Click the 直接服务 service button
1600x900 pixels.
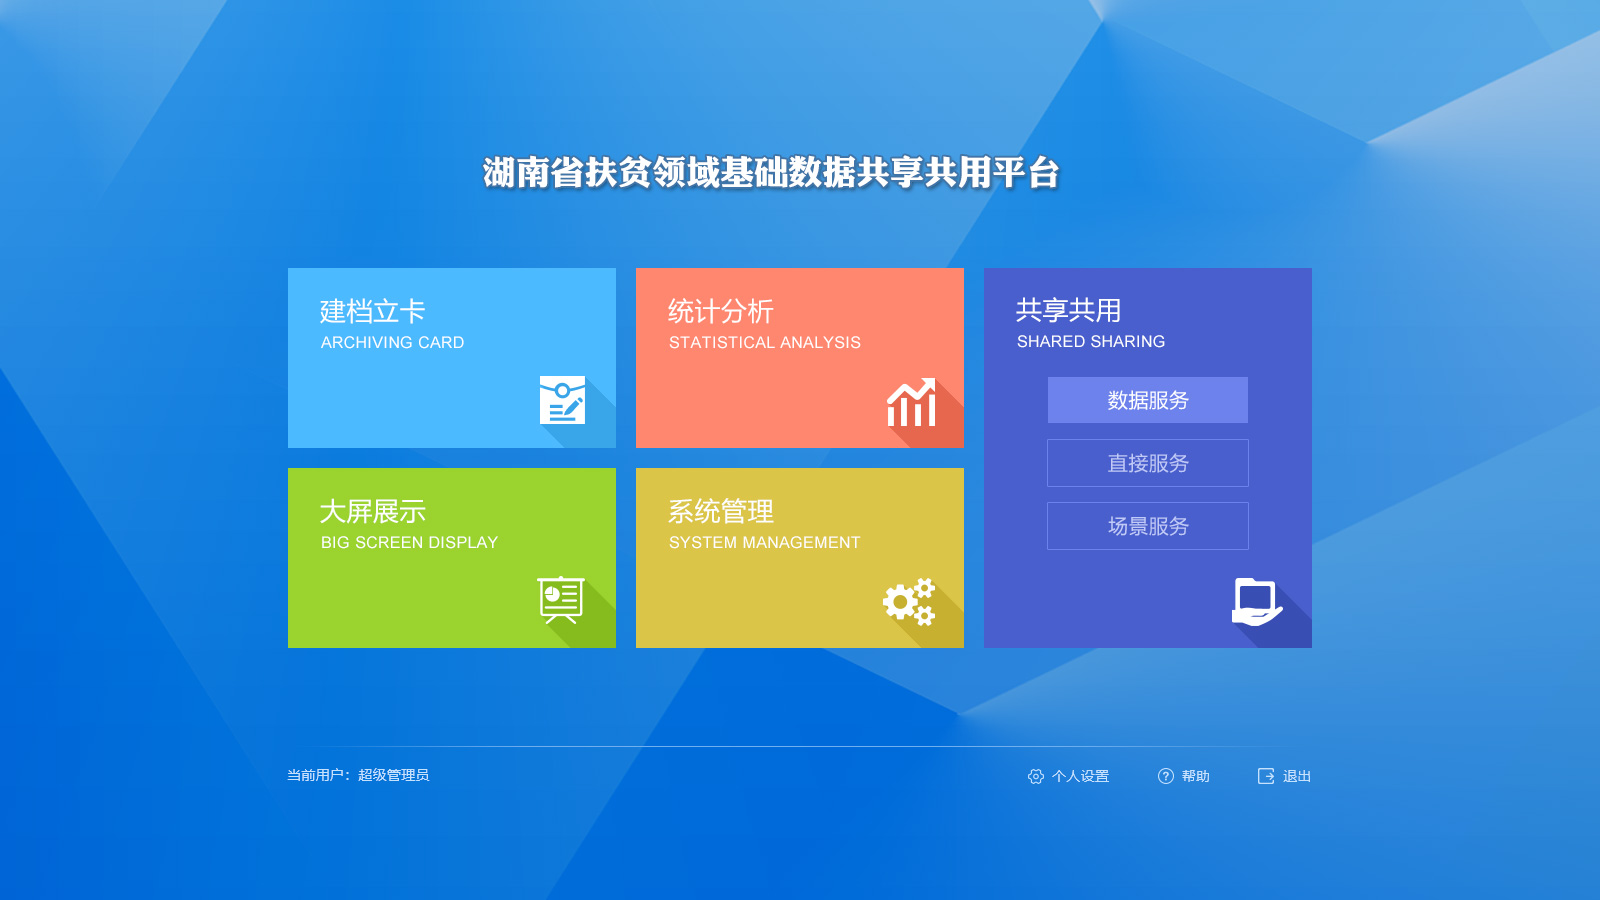pyautogui.click(x=1147, y=463)
